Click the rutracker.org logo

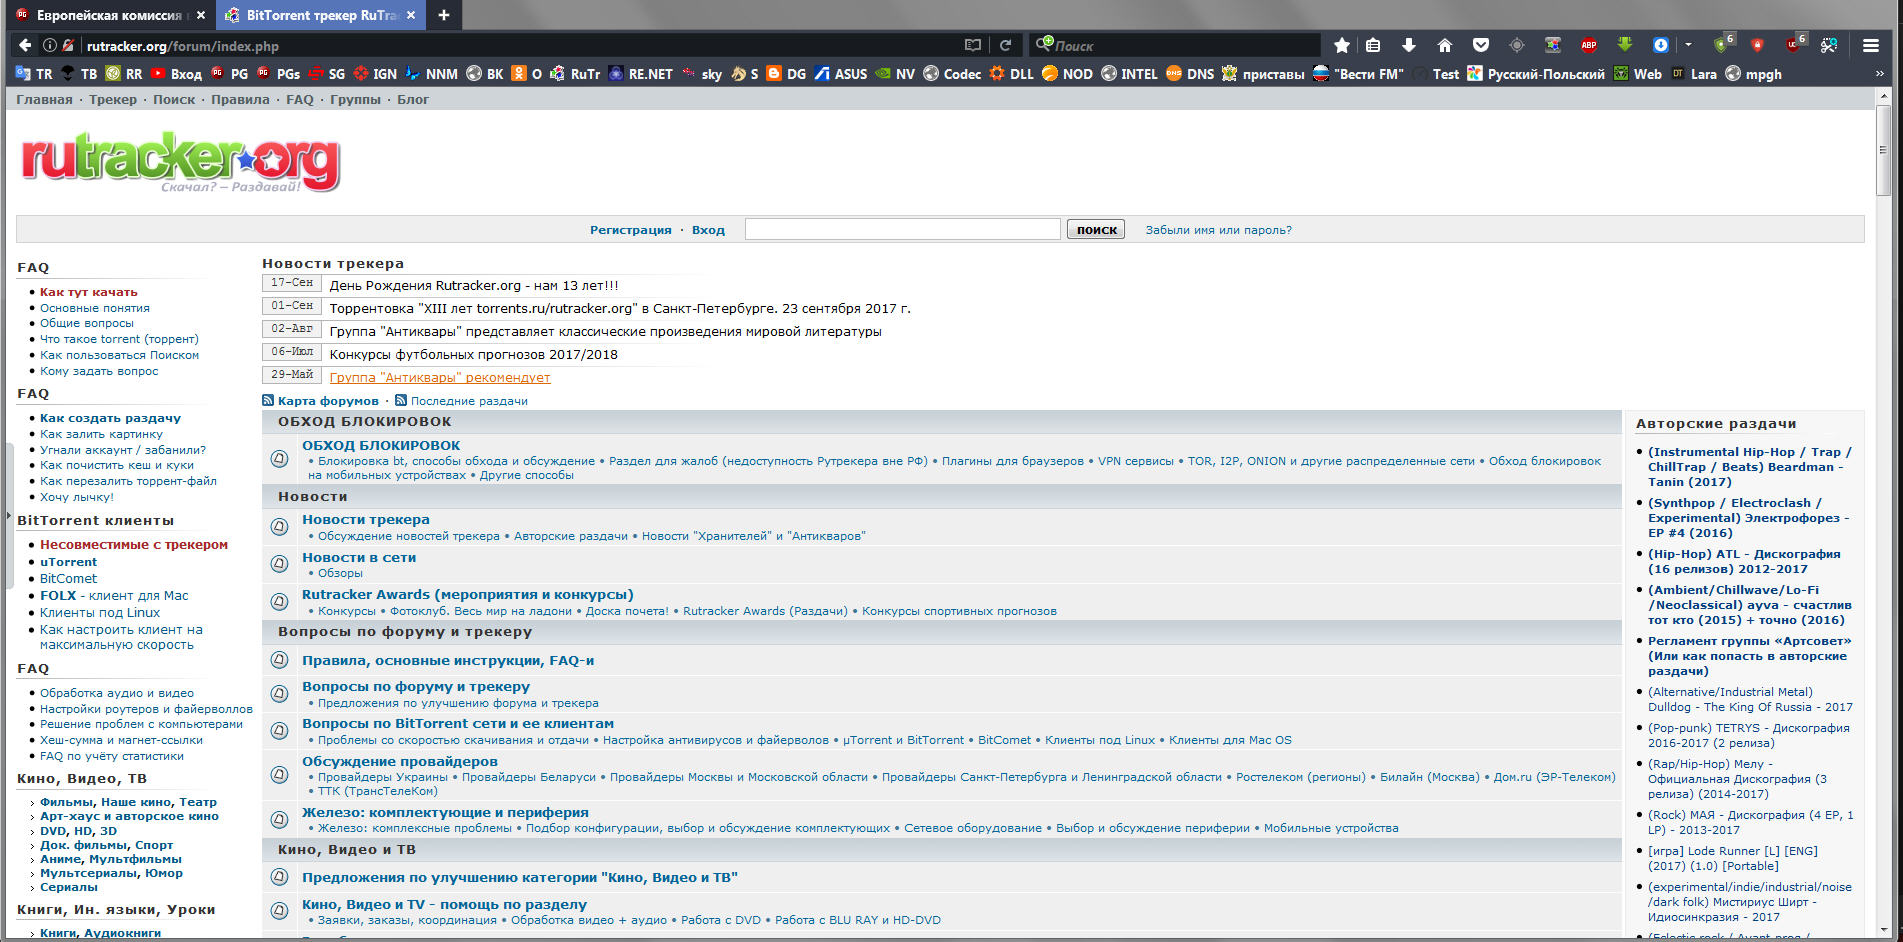coord(180,160)
